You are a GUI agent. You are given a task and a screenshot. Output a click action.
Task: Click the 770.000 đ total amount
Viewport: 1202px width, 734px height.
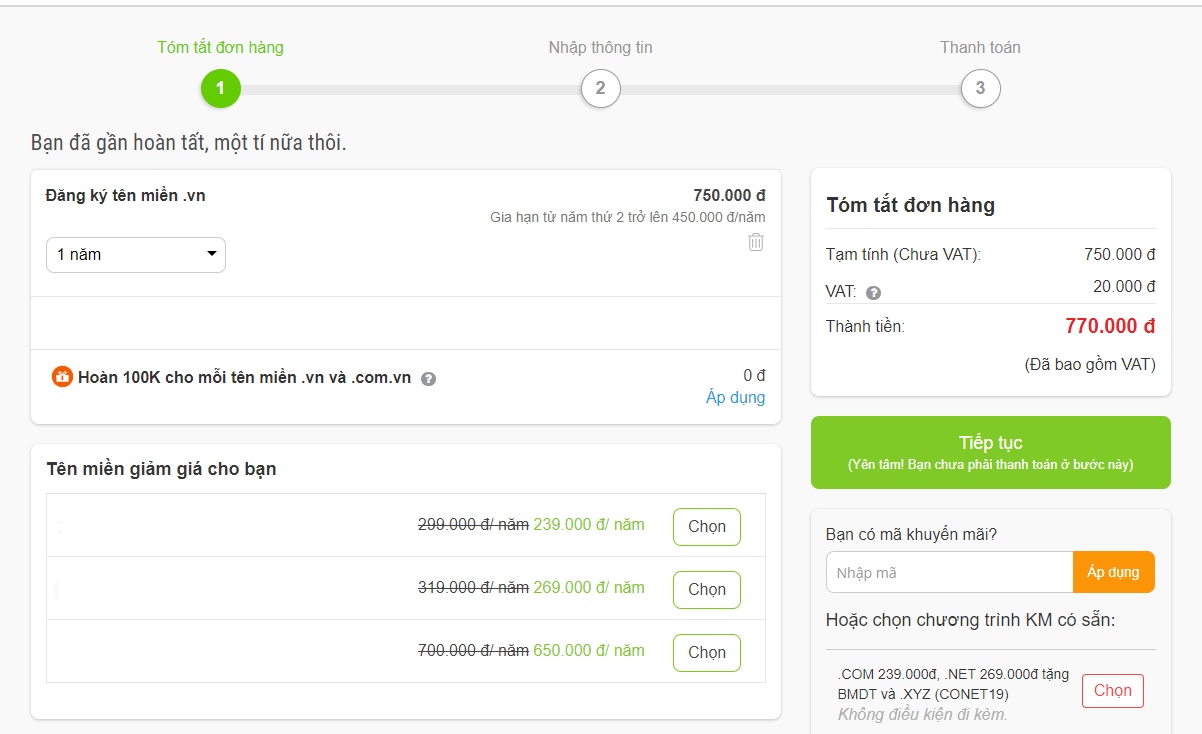pyautogui.click(x=1110, y=326)
